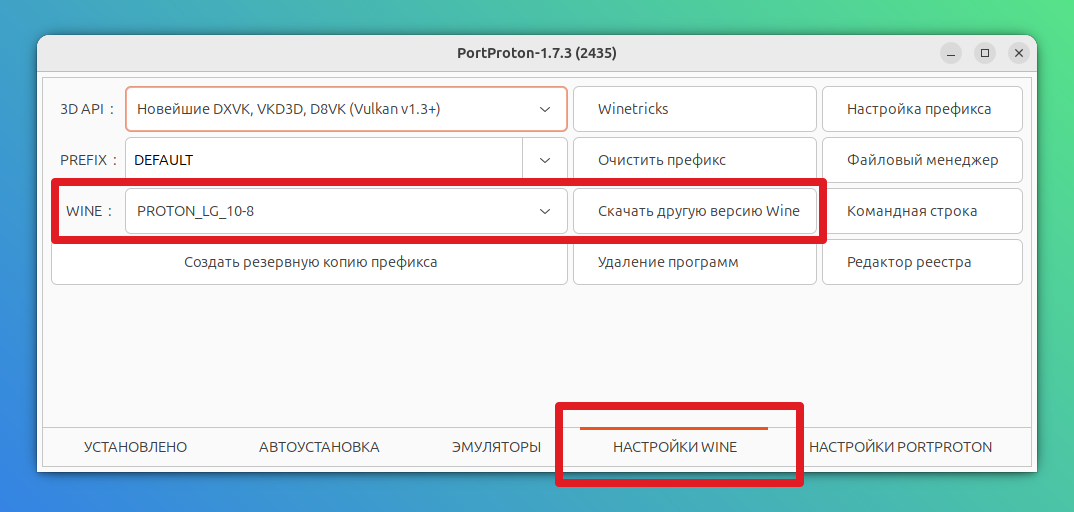Open Файловый менеджер

click(x=922, y=160)
